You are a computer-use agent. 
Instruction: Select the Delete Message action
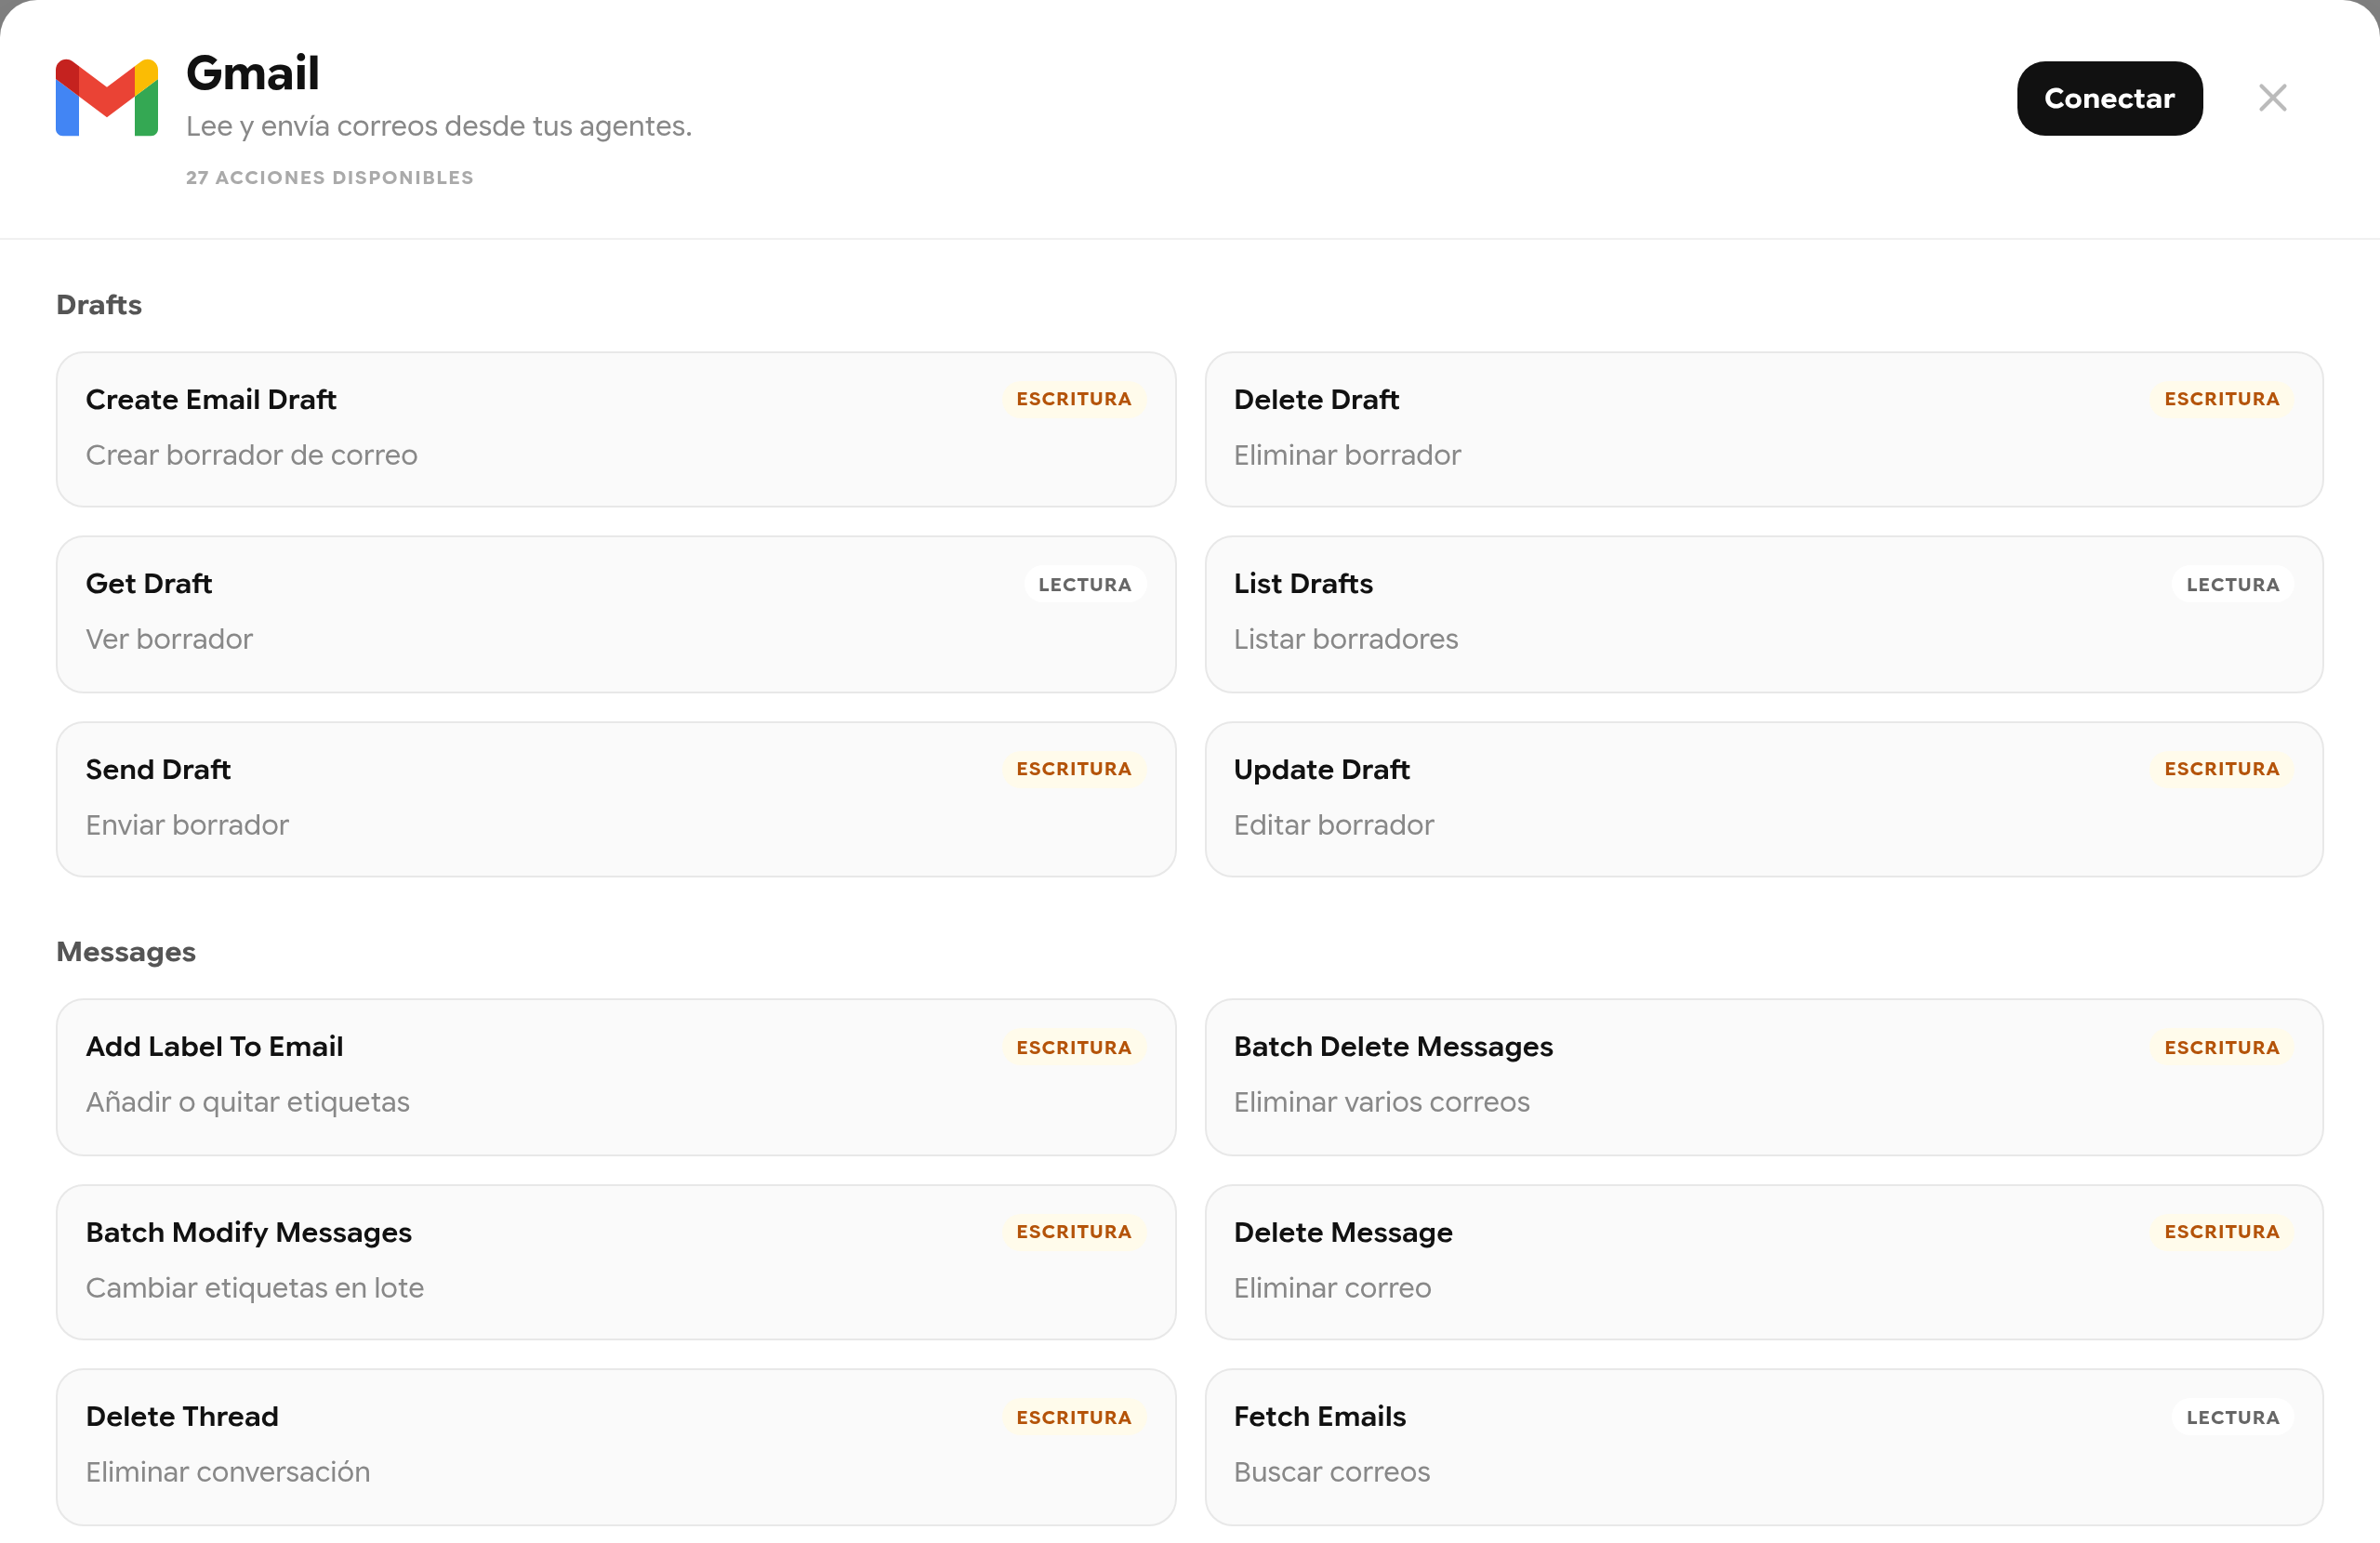point(1764,1262)
